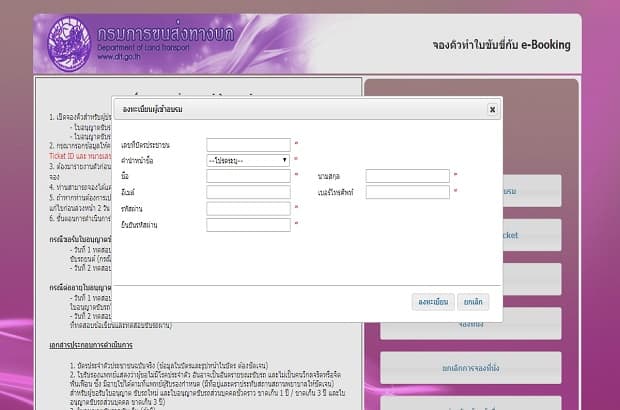This screenshot has width=620, height=410.
Task: Focus the เบอร์โทรศัพท์ phone number field
Action: pos(407,192)
